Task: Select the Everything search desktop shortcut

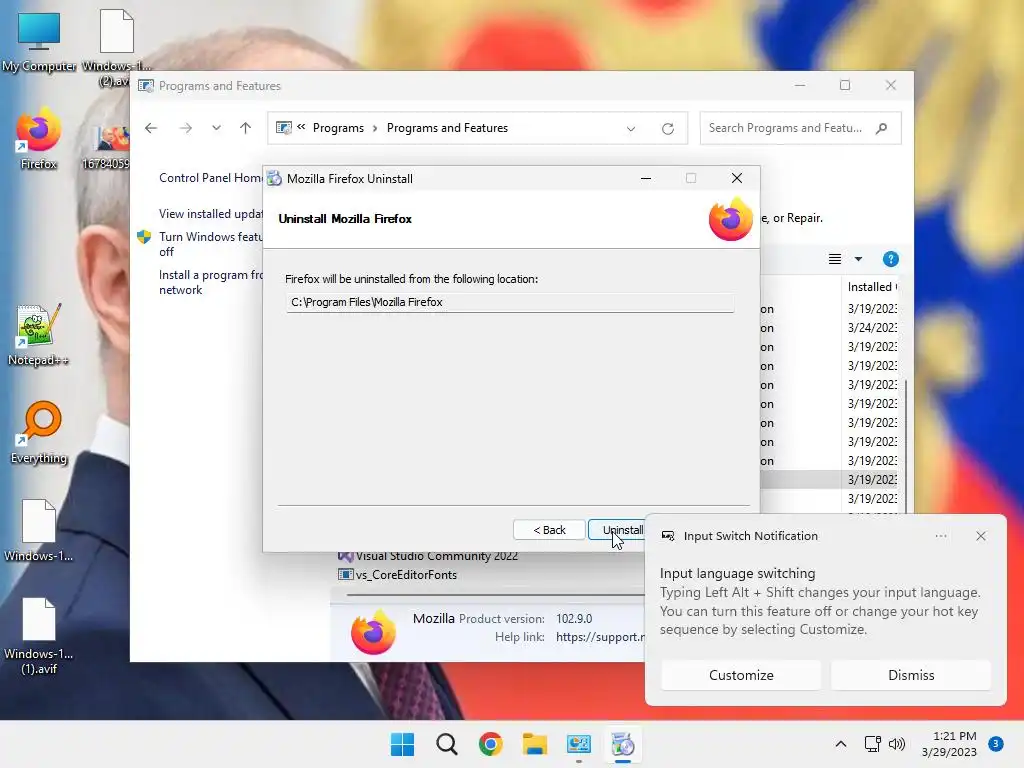Action: [x=39, y=432]
